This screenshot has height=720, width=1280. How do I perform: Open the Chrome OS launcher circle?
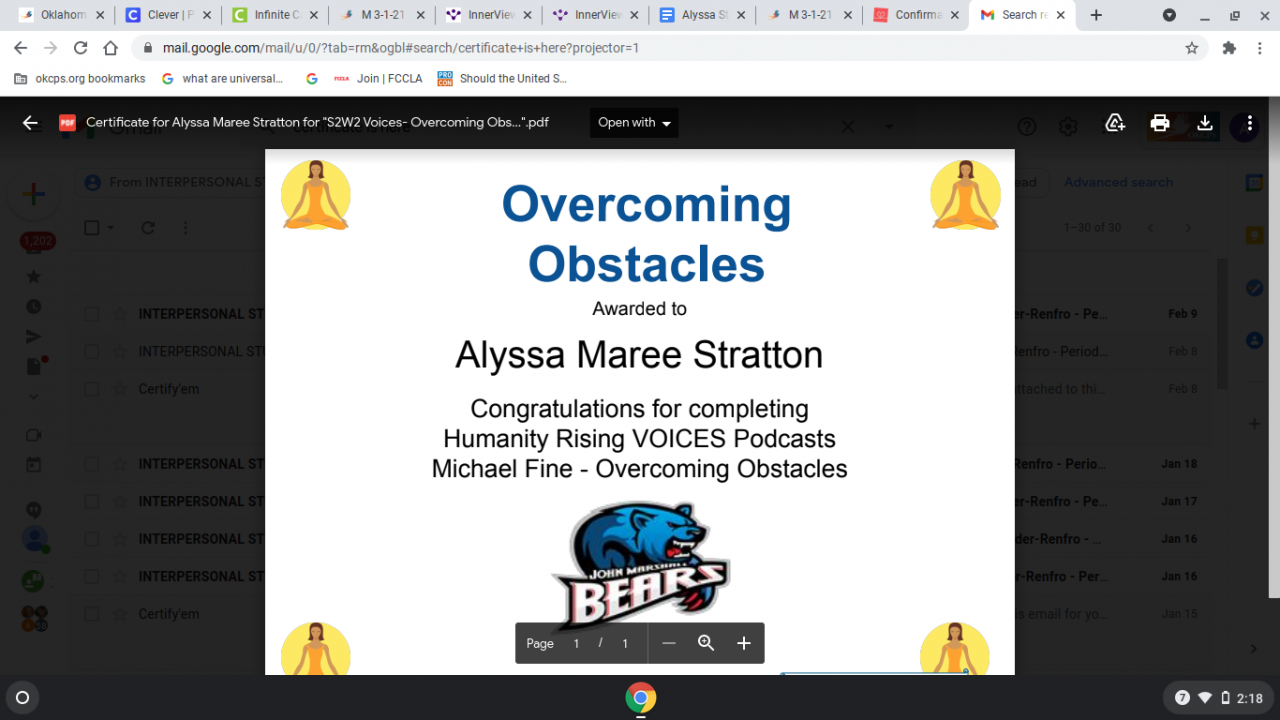coord(23,698)
